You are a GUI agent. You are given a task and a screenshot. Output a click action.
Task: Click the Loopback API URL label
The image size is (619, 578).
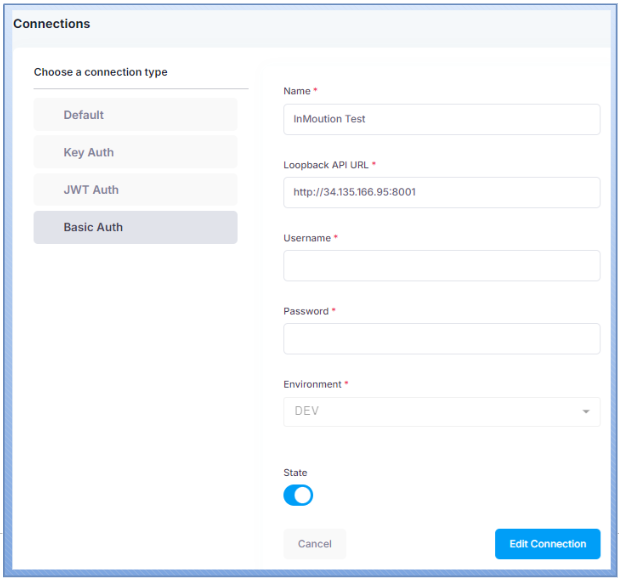click(326, 164)
